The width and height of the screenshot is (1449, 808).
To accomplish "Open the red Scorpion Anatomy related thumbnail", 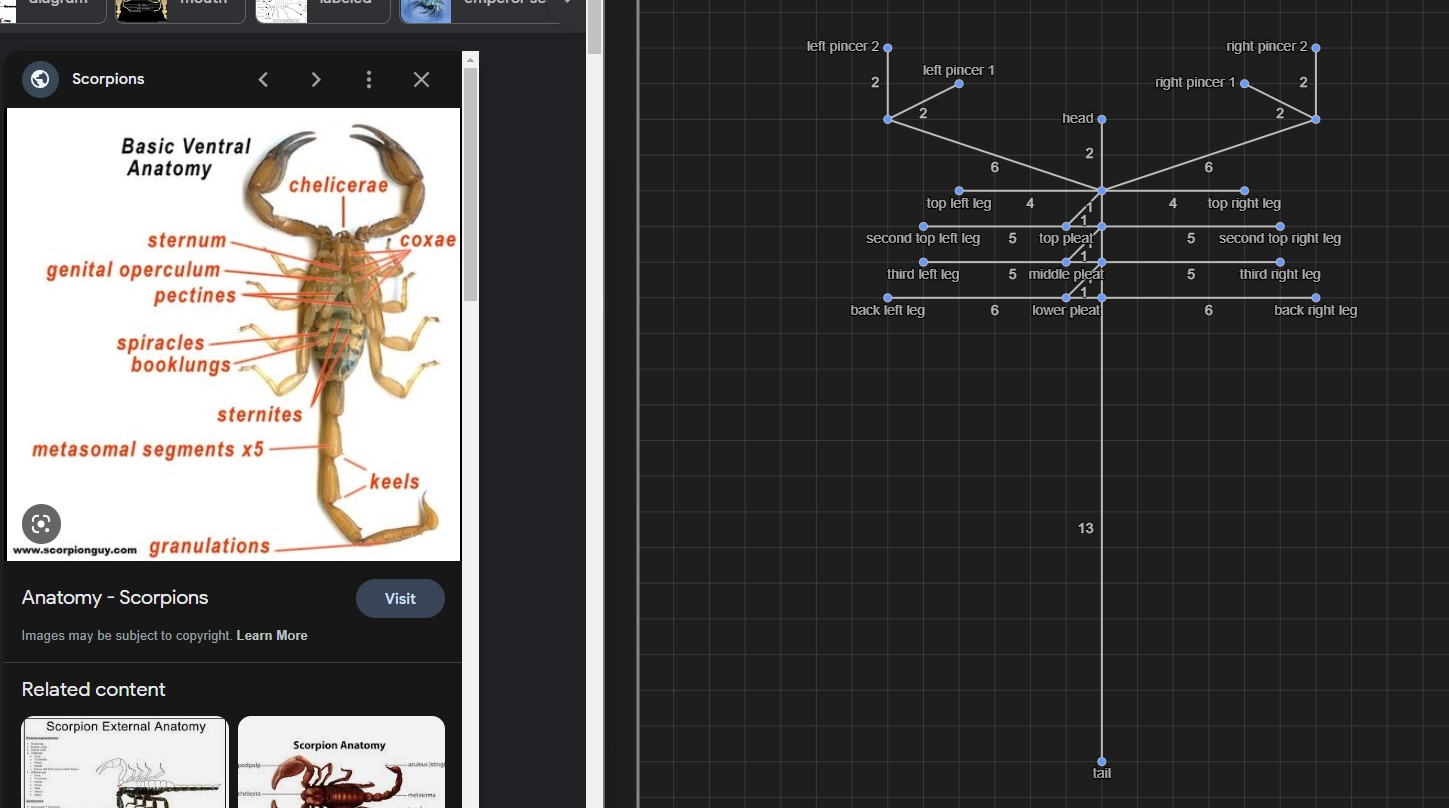I will tap(341, 761).
